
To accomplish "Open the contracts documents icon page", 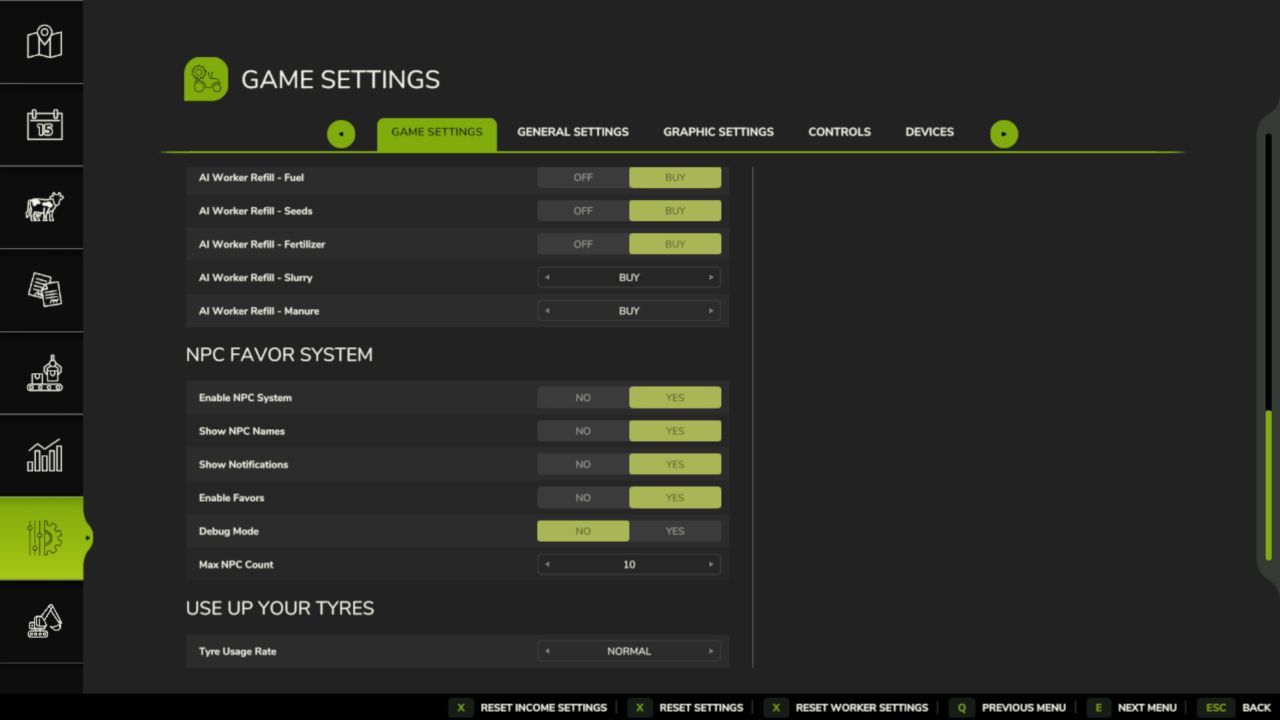I will [x=43, y=290].
